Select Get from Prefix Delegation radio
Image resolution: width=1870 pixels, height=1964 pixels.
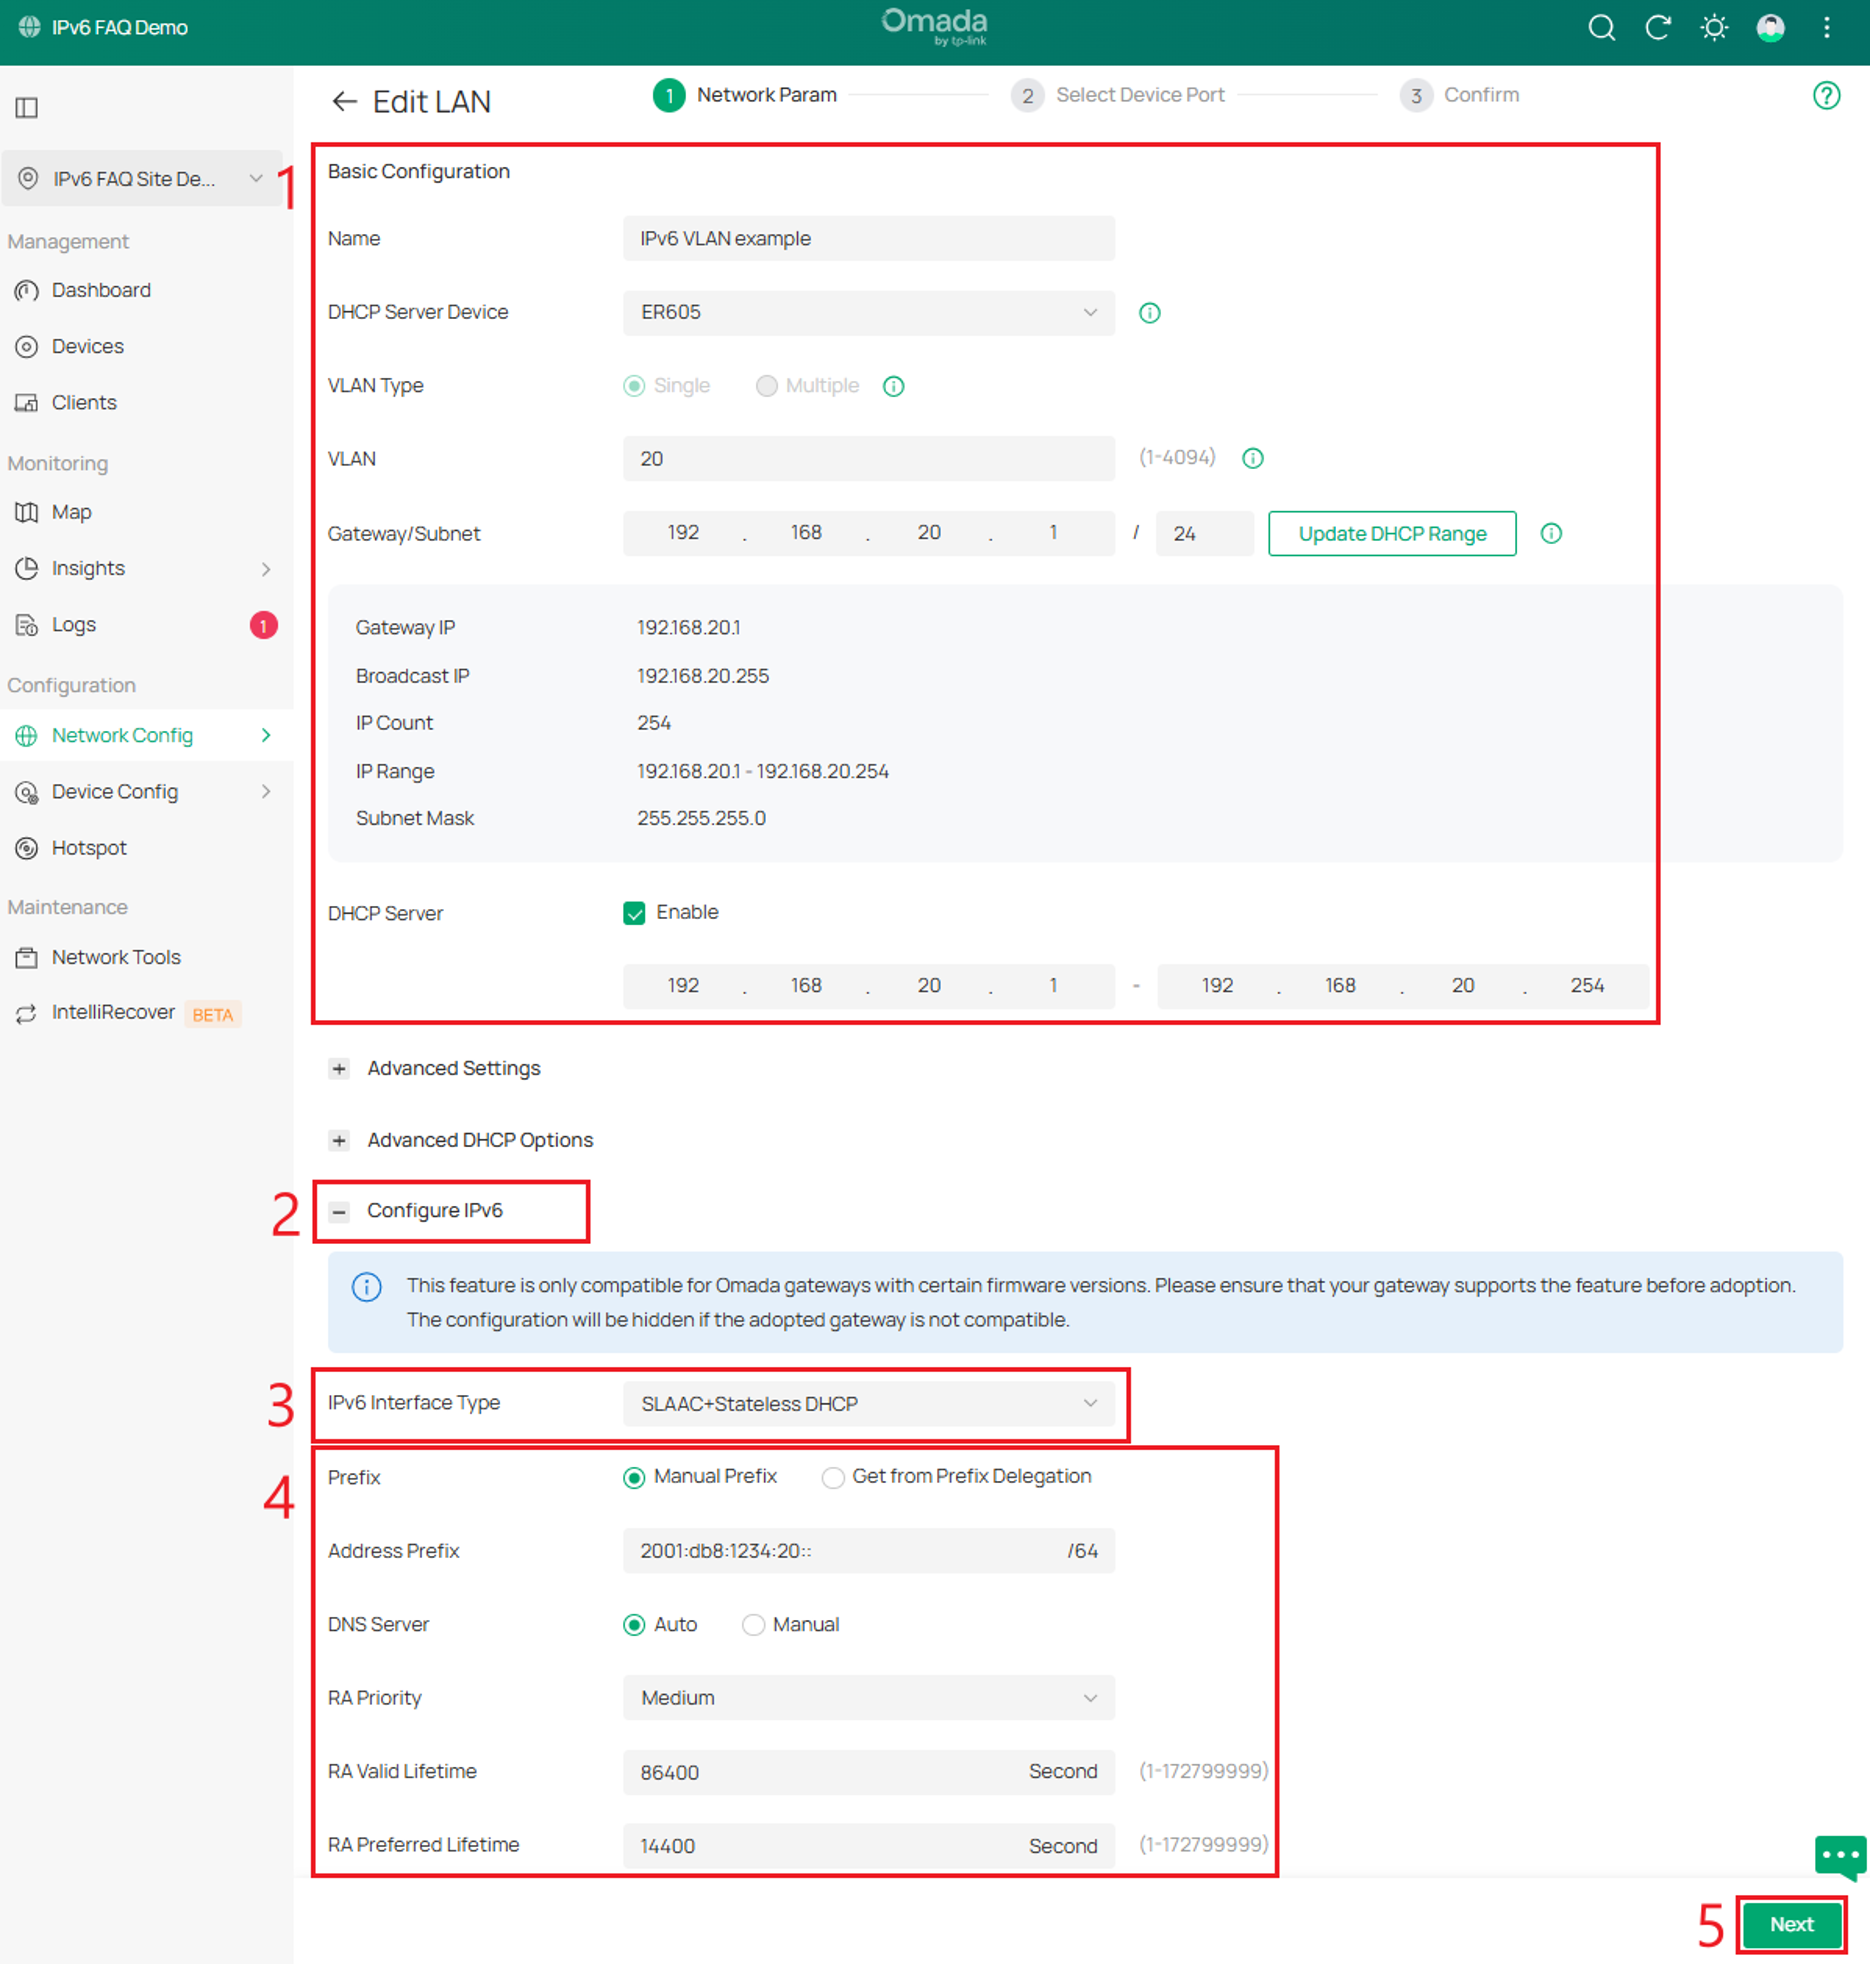click(832, 1477)
